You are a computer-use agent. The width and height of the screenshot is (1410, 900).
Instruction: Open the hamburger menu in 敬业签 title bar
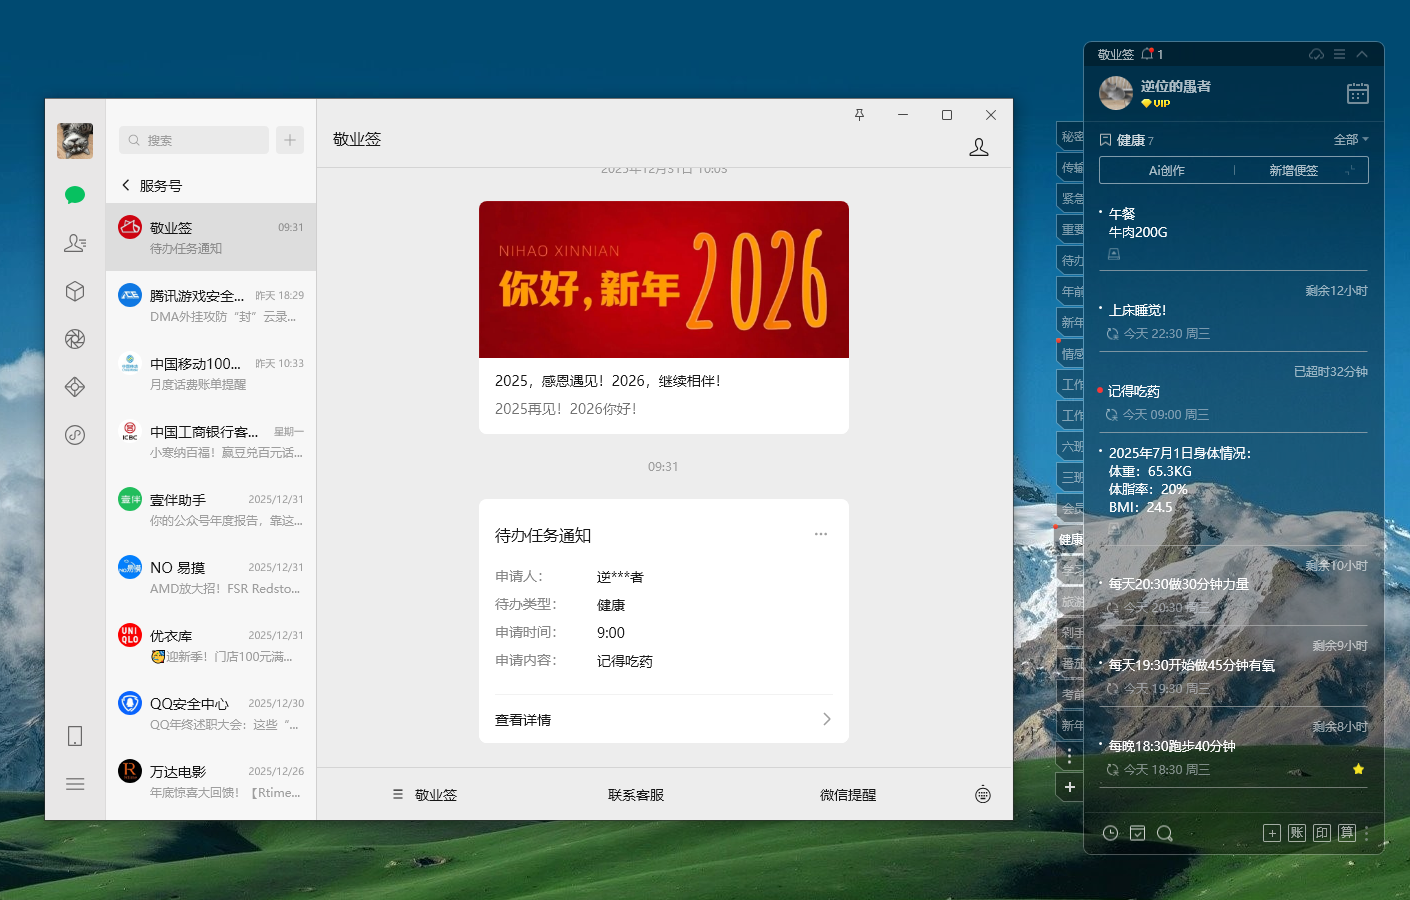coord(1338,54)
